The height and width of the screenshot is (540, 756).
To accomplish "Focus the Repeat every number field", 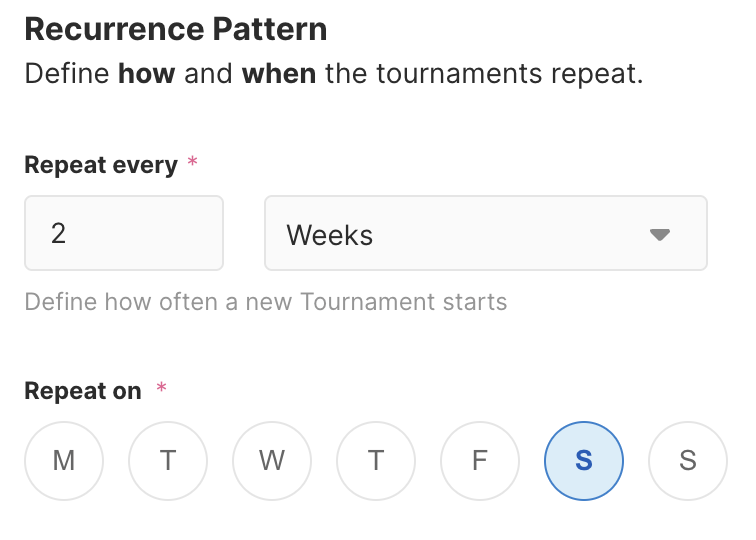I will (123, 233).
